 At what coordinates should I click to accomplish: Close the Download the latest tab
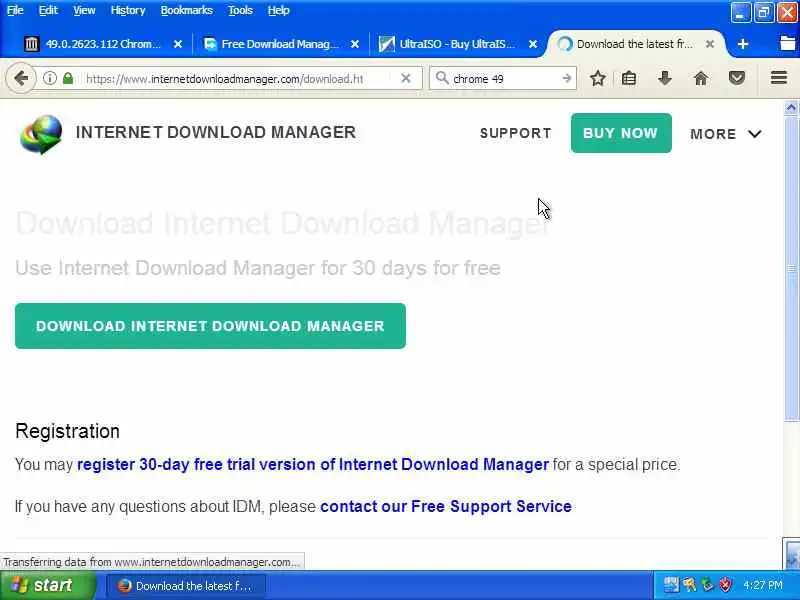(x=710, y=44)
